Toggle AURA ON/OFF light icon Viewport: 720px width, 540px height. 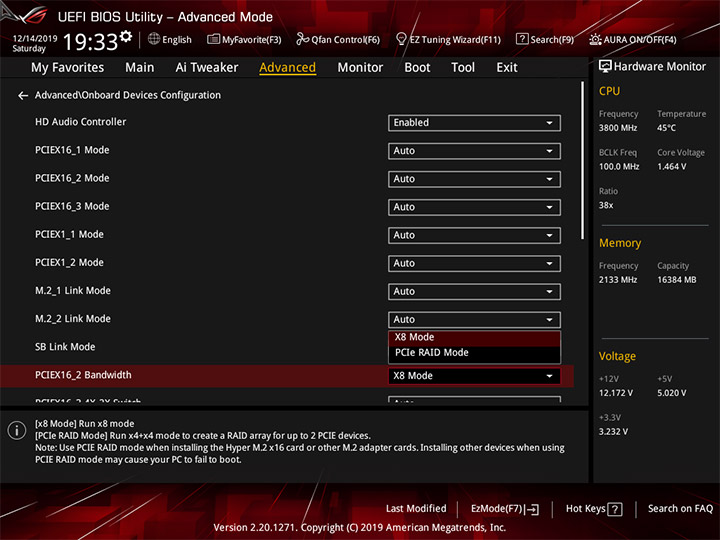point(595,39)
